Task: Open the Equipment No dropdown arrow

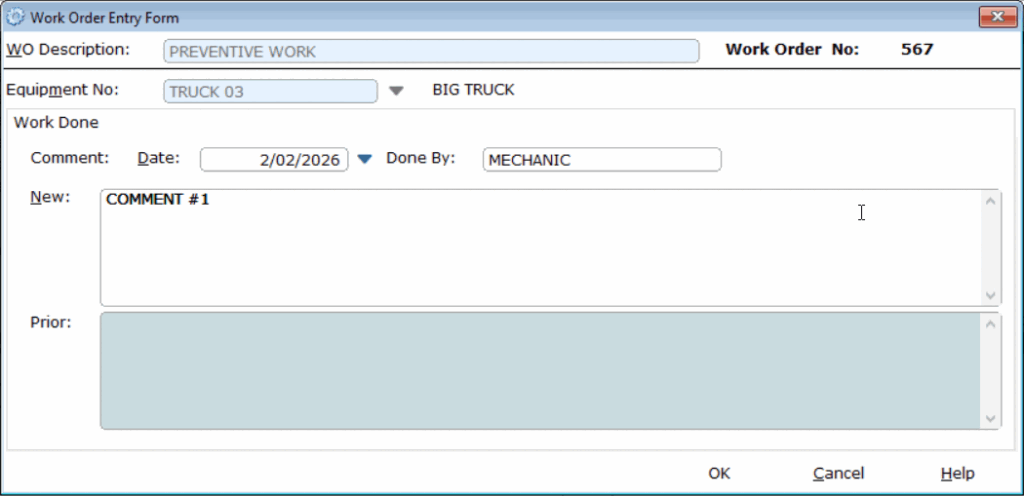Action: (x=396, y=91)
